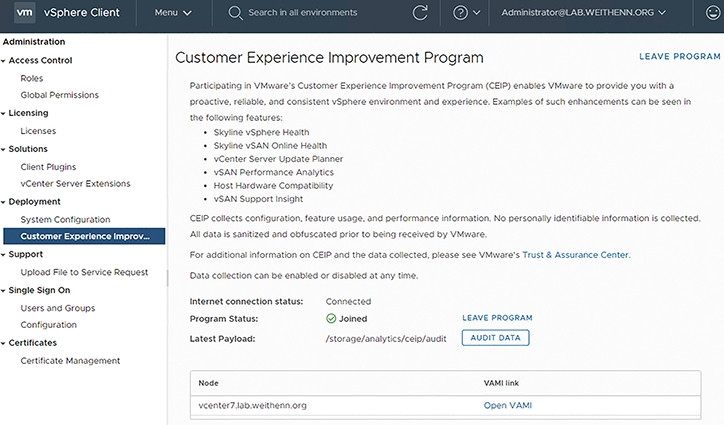
Task: Click the VAMI link column header
Action: point(501,383)
